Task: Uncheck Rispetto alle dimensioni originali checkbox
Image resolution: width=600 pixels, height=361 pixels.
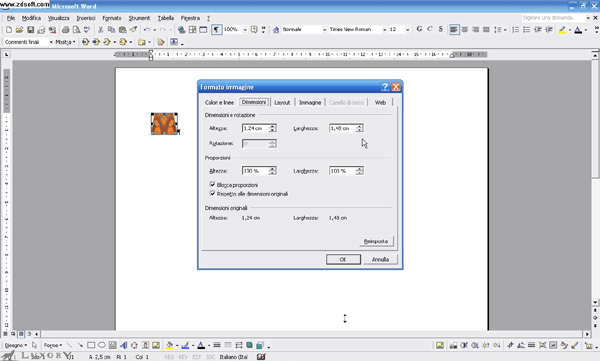Action: pos(212,194)
